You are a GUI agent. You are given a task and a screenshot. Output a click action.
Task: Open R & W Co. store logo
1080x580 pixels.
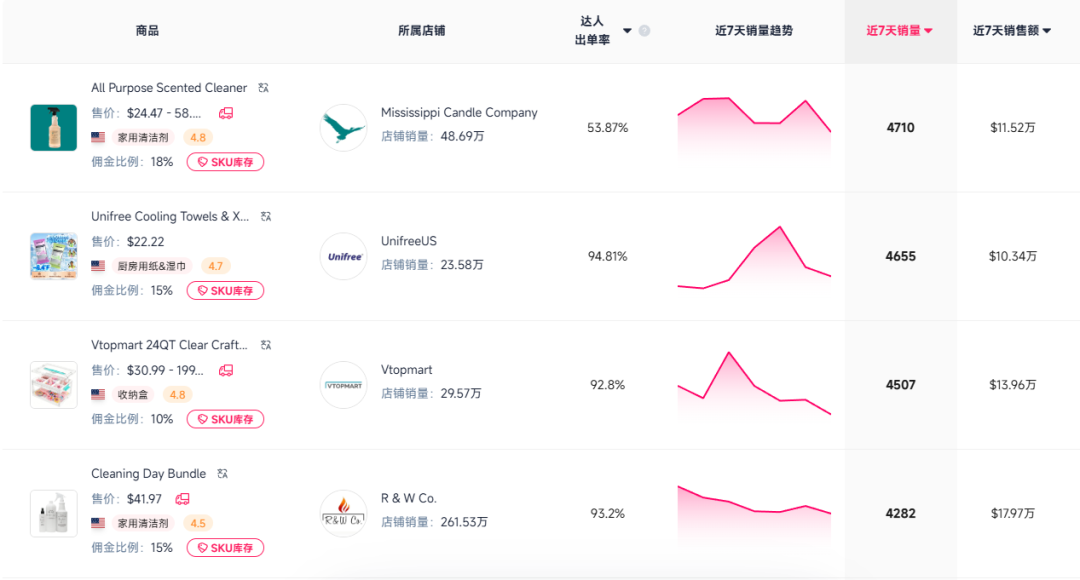(343, 513)
